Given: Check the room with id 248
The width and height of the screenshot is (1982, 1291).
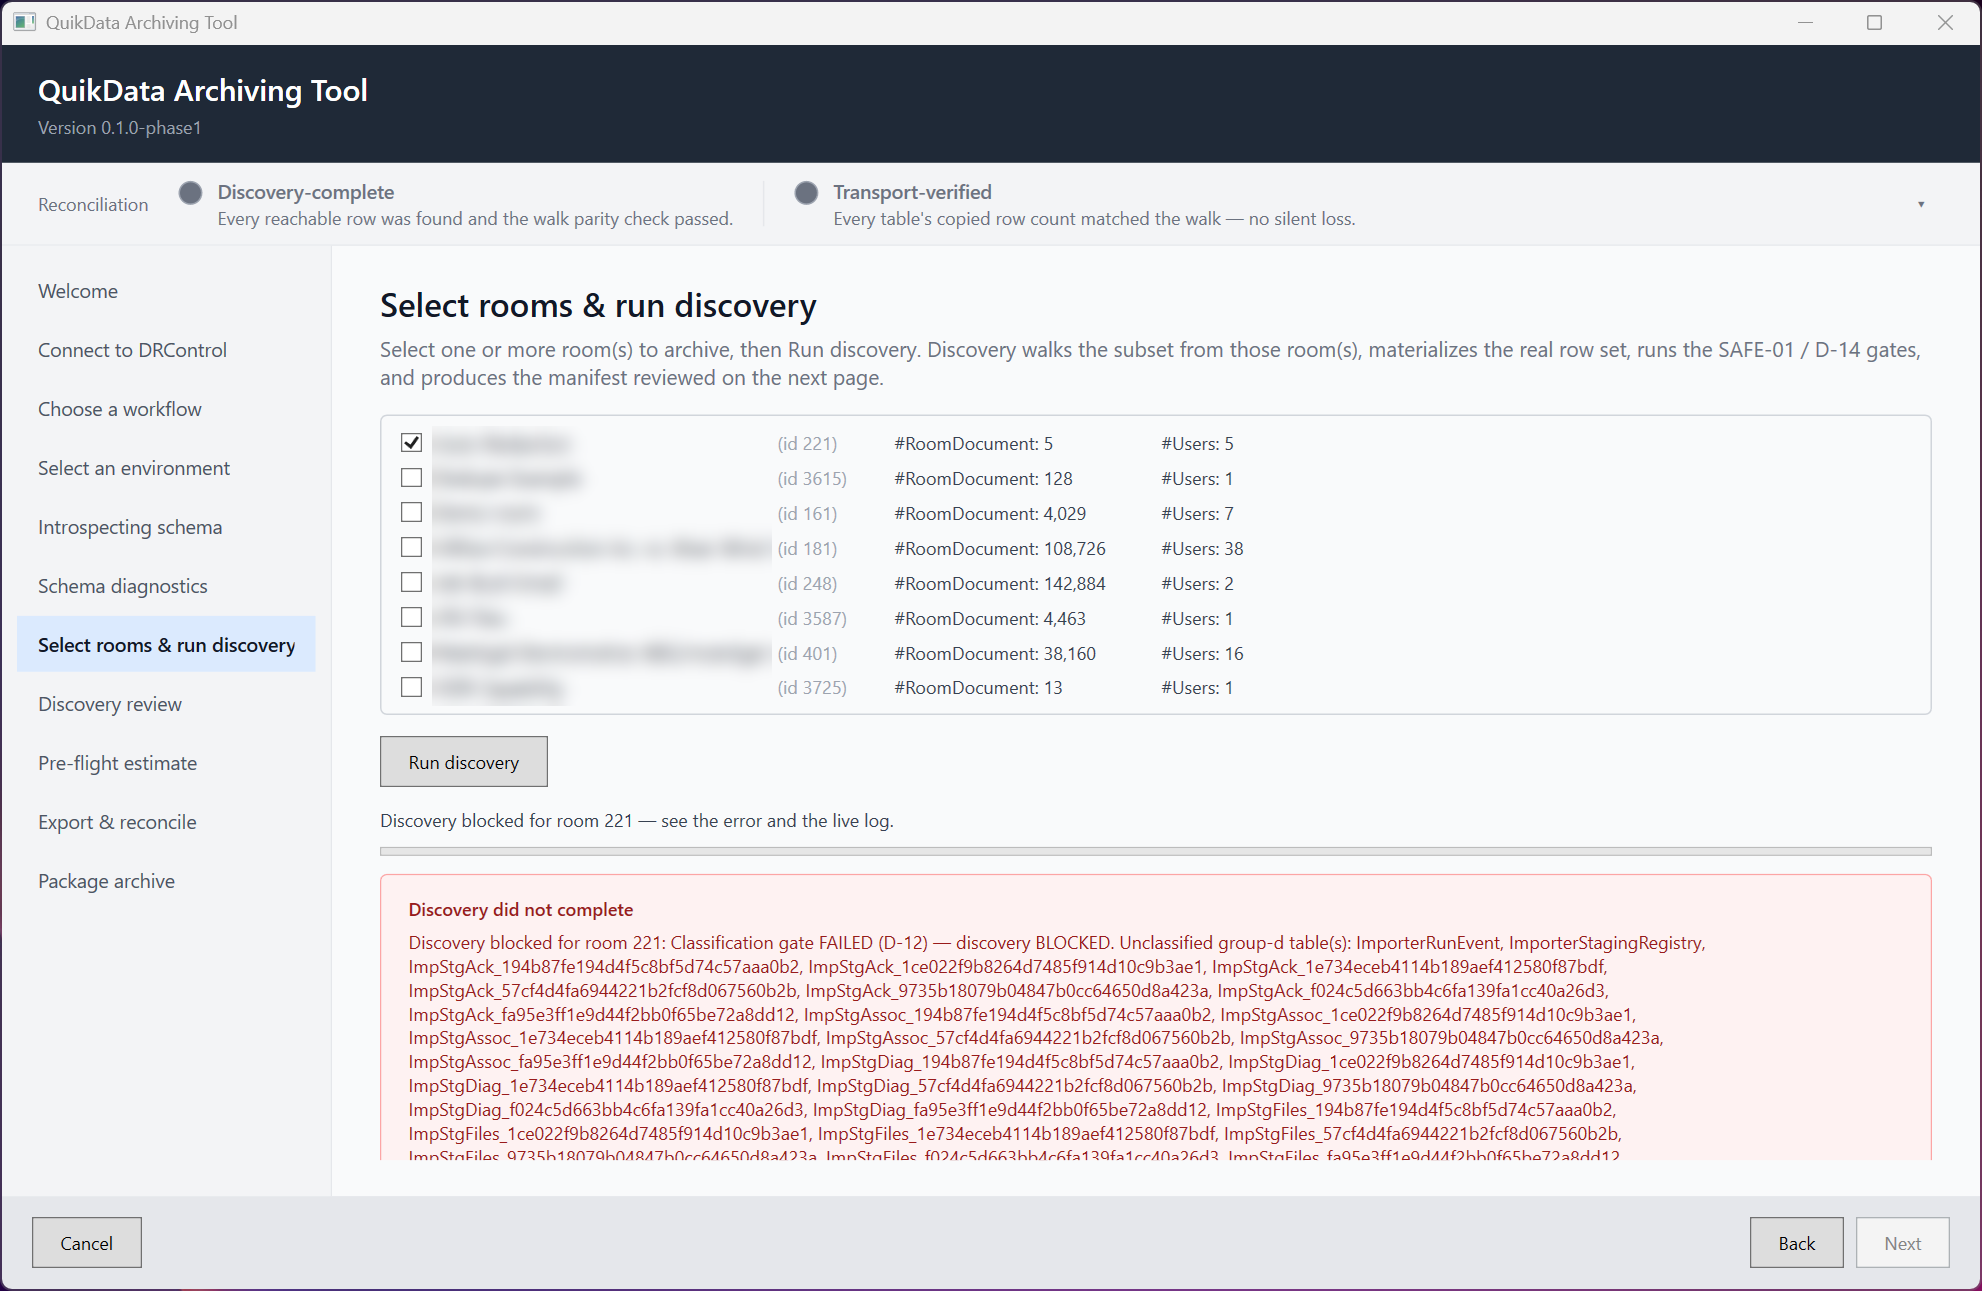Looking at the screenshot, I should tap(411, 583).
